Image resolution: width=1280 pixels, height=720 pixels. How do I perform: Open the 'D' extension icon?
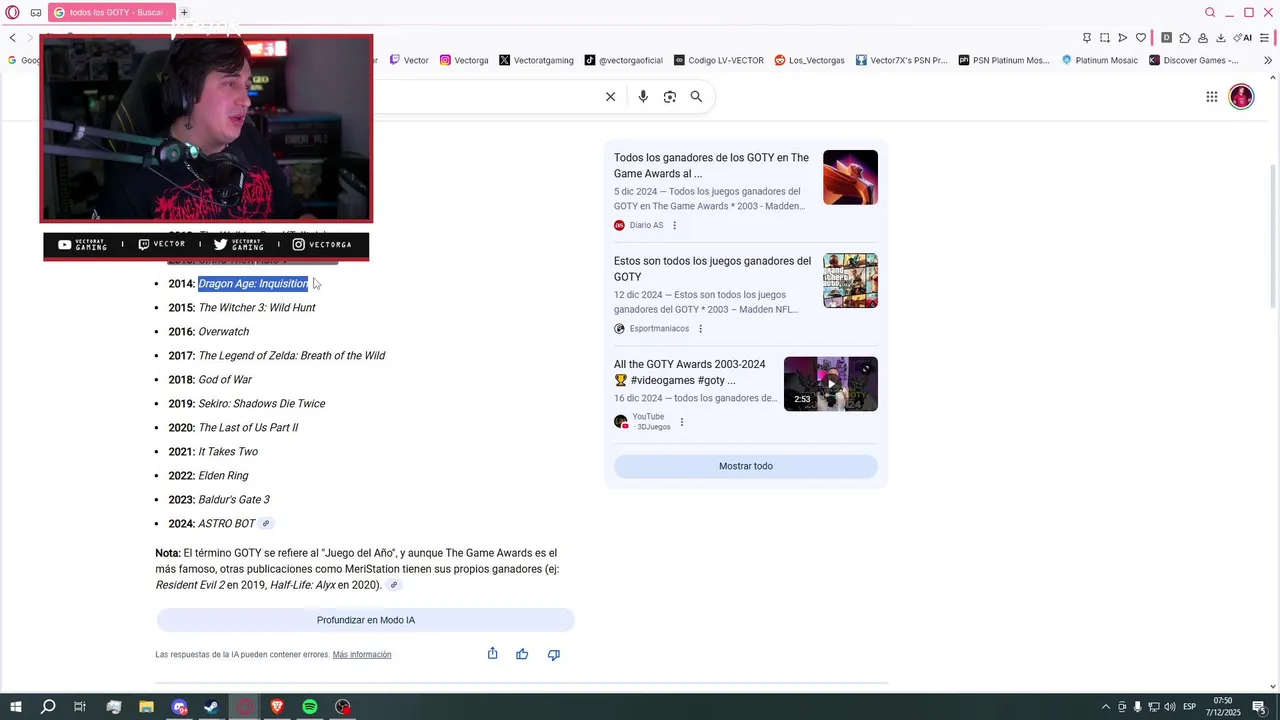click(x=1166, y=38)
